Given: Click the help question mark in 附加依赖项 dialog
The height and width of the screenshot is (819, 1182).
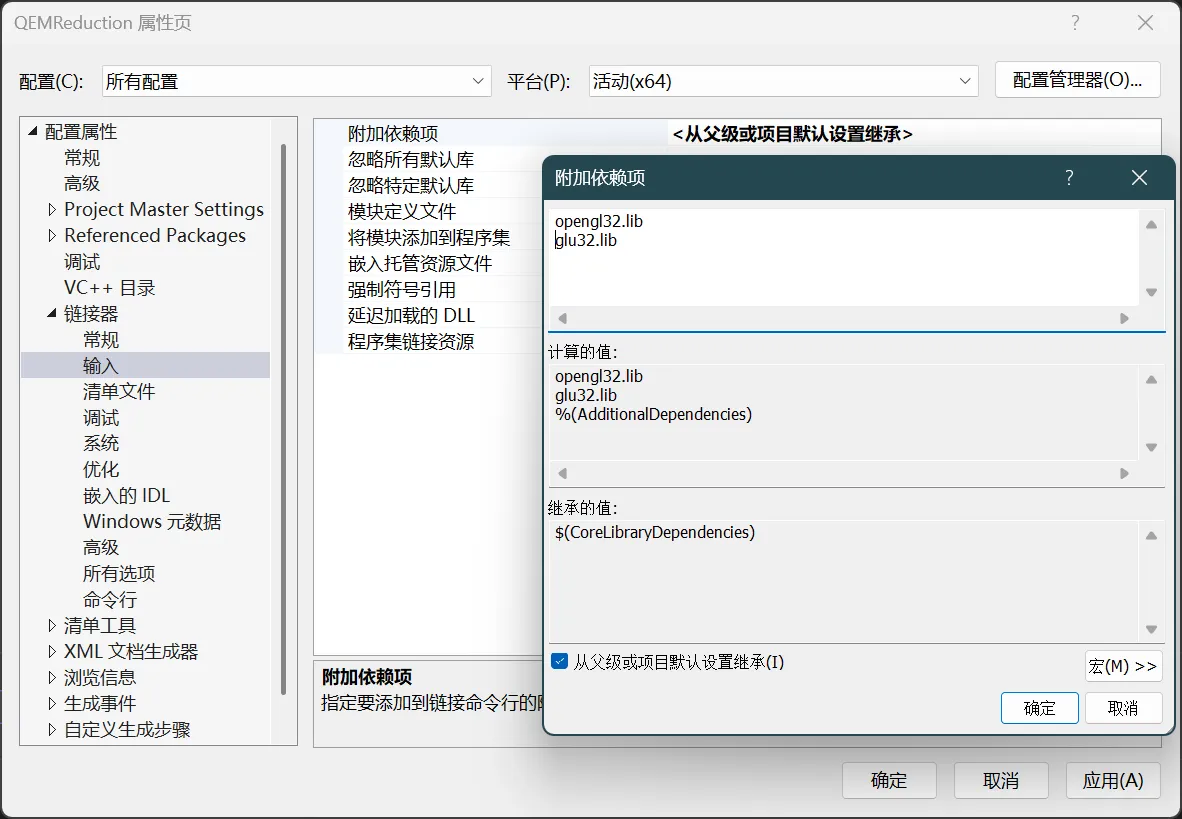Looking at the screenshot, I should click(1069, 178).
